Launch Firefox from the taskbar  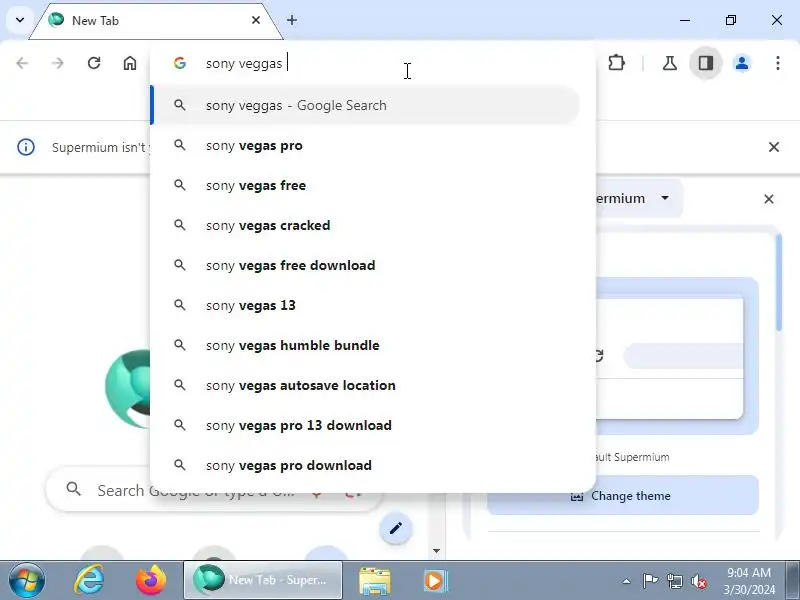click(x=151, y=581)
